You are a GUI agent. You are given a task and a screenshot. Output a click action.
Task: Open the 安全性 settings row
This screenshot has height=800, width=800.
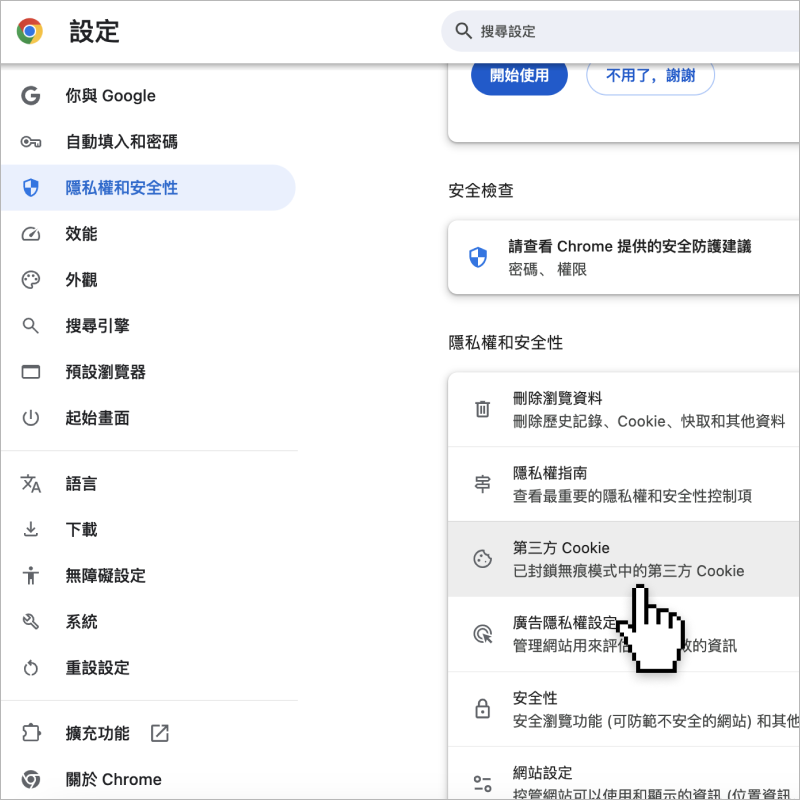coord(623,709)
